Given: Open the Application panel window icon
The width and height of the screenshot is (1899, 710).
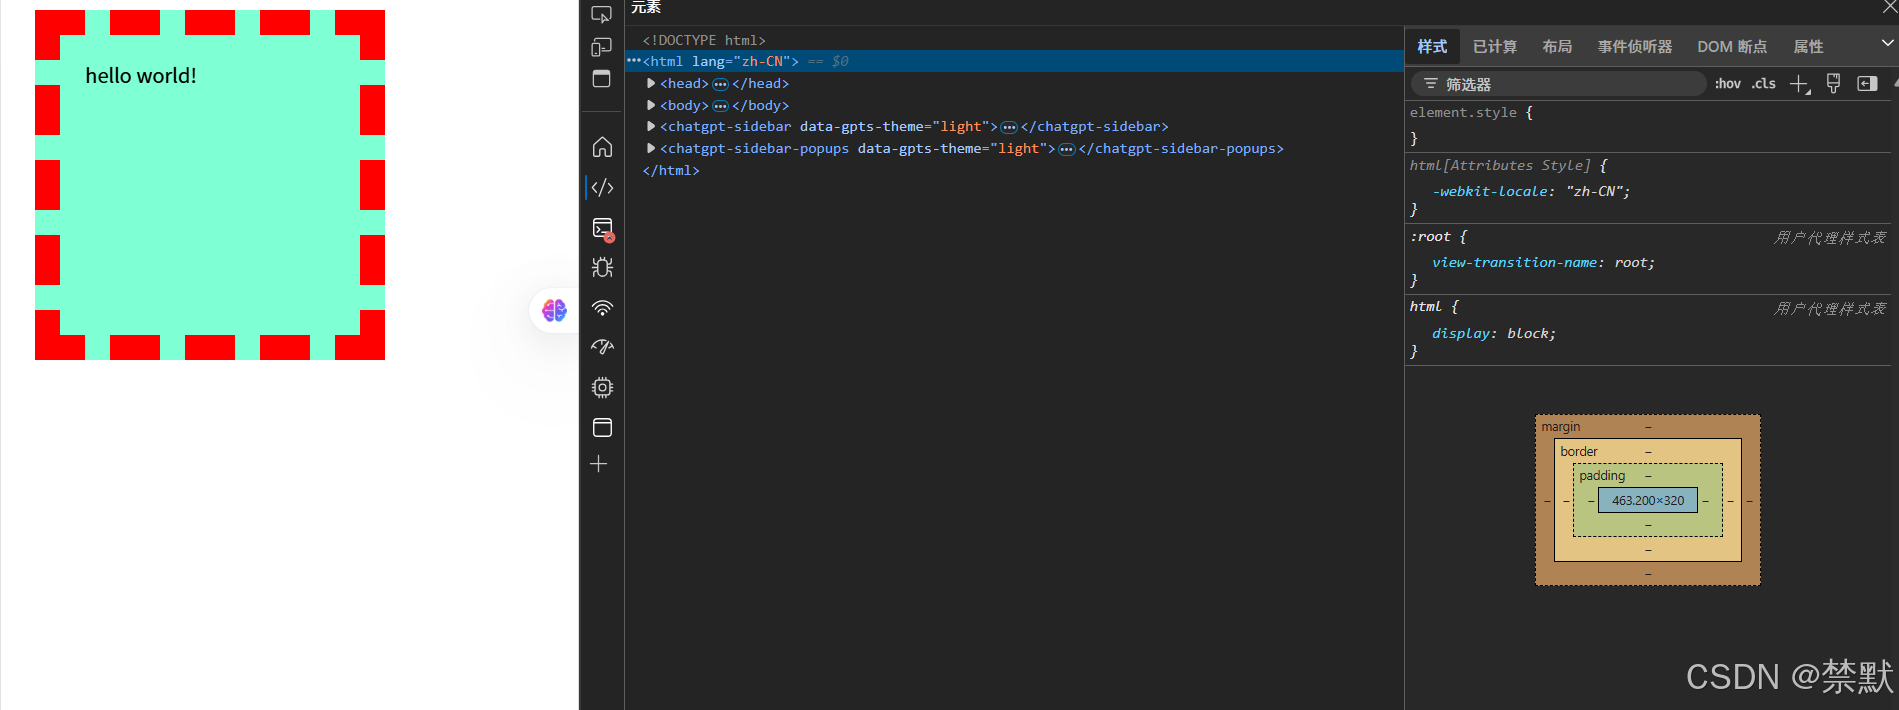Looking at the screenshot, I should [x=602, y=427].
